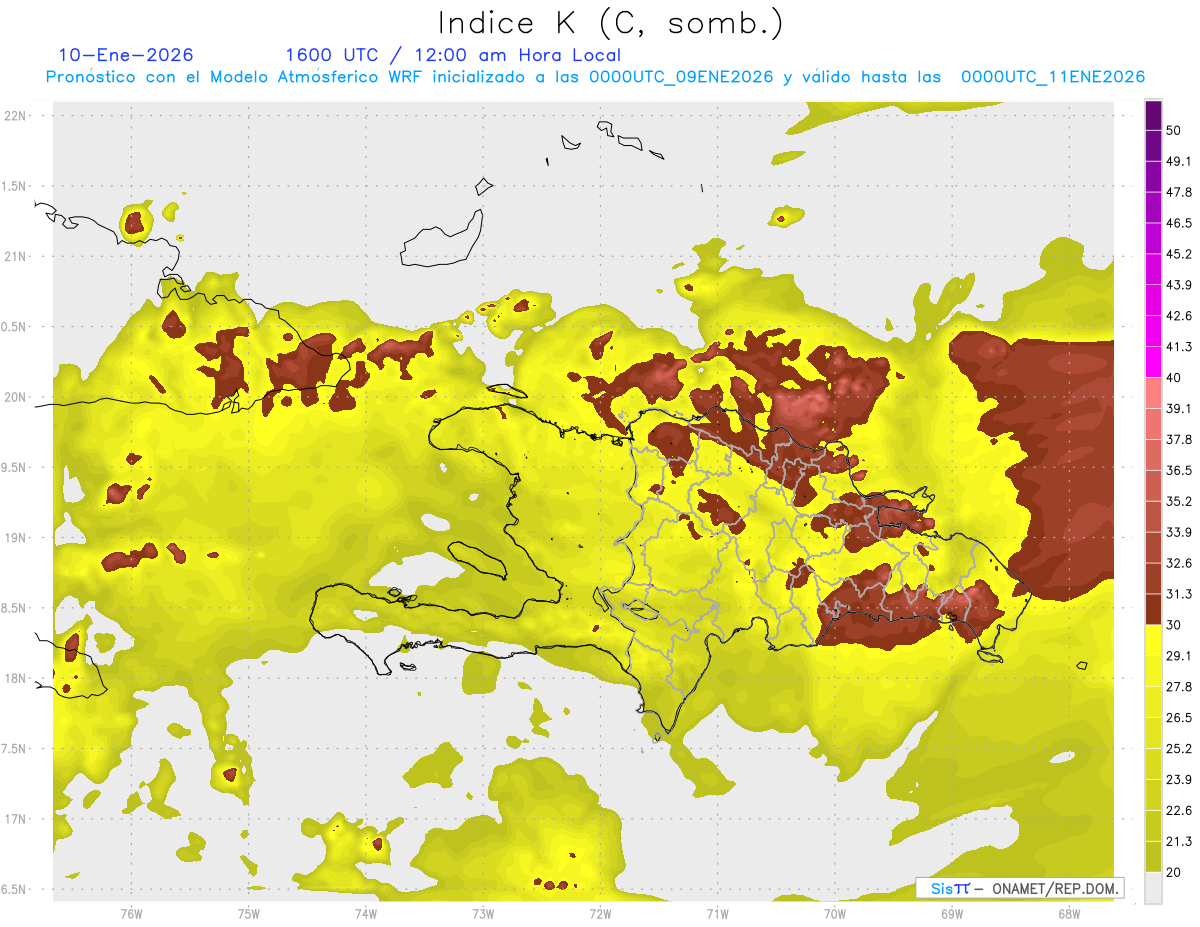Click the "68W" longitude axis label
Screen dimensions: 1200x927
[1068, 914]
